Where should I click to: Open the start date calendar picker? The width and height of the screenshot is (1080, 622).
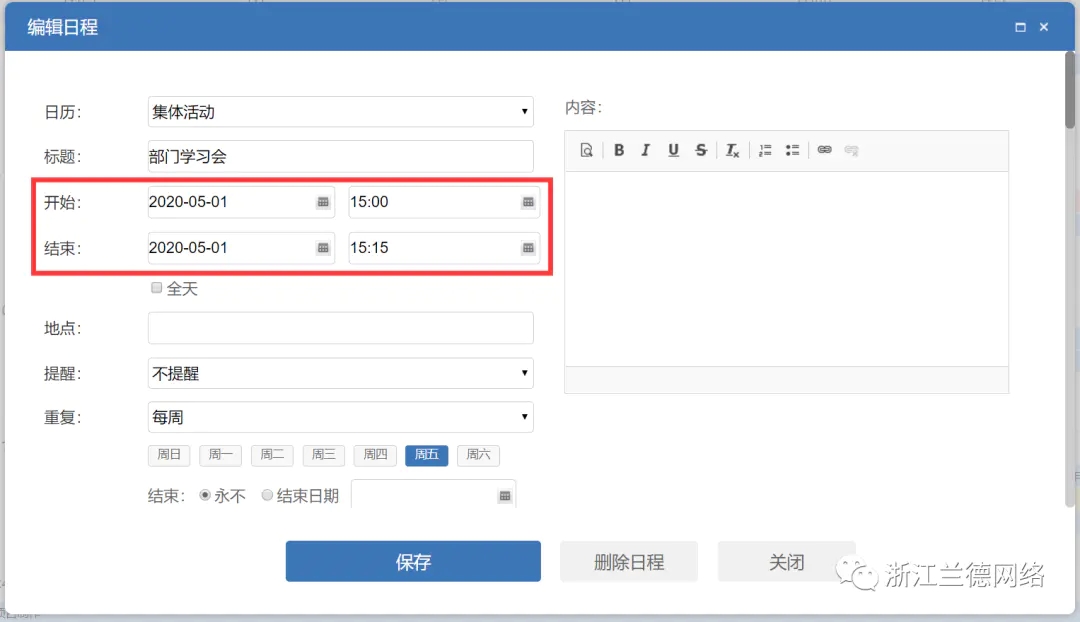tap(323, 202)
